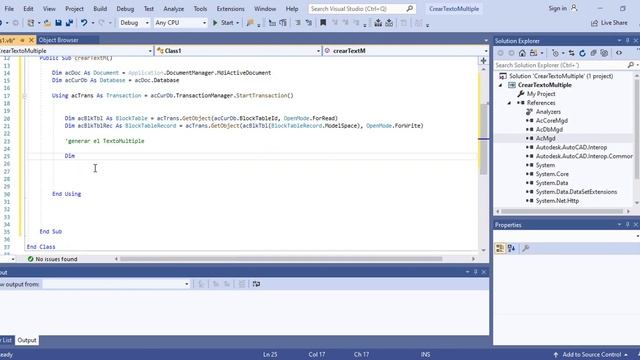Click the Search Visual Studio box
The image size is (640, 360).
(362, 9)
